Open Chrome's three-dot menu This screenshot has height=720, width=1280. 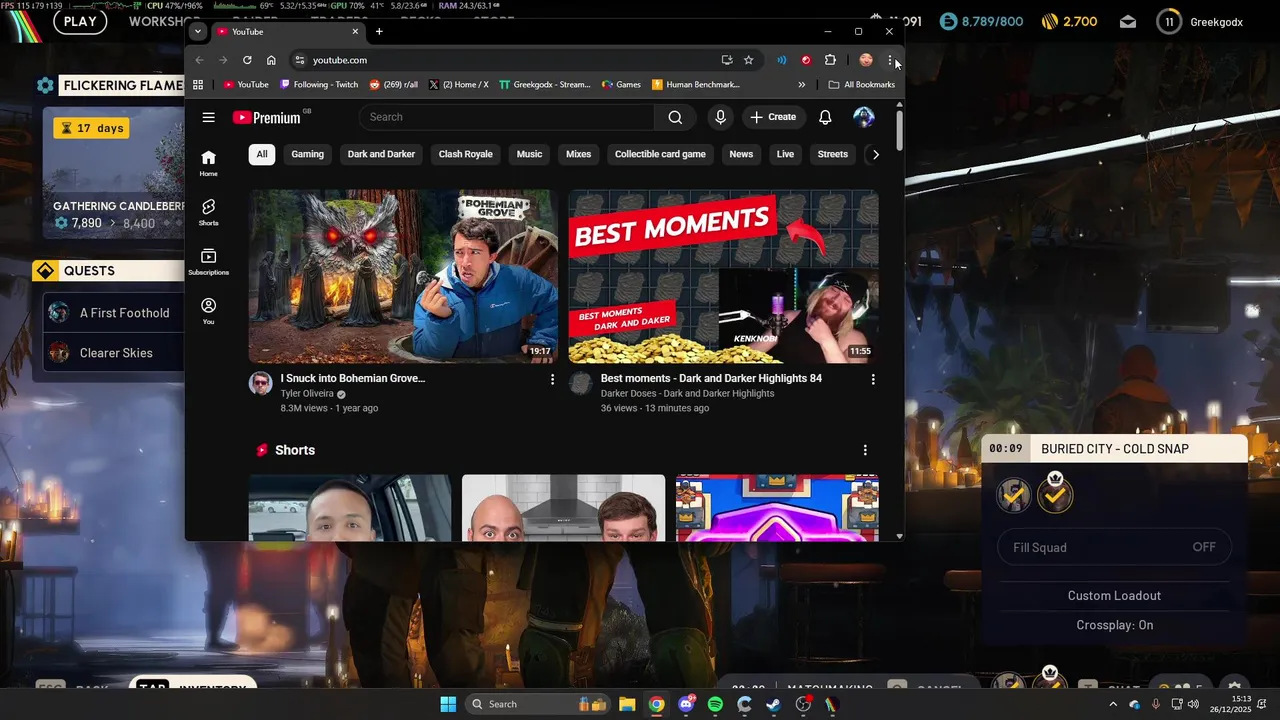[x=890, y=60]
